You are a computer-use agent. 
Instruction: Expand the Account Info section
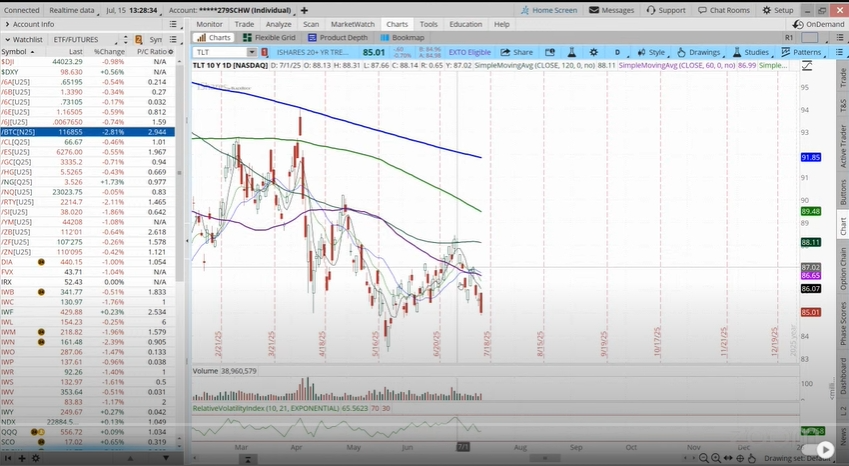point(8,24)
